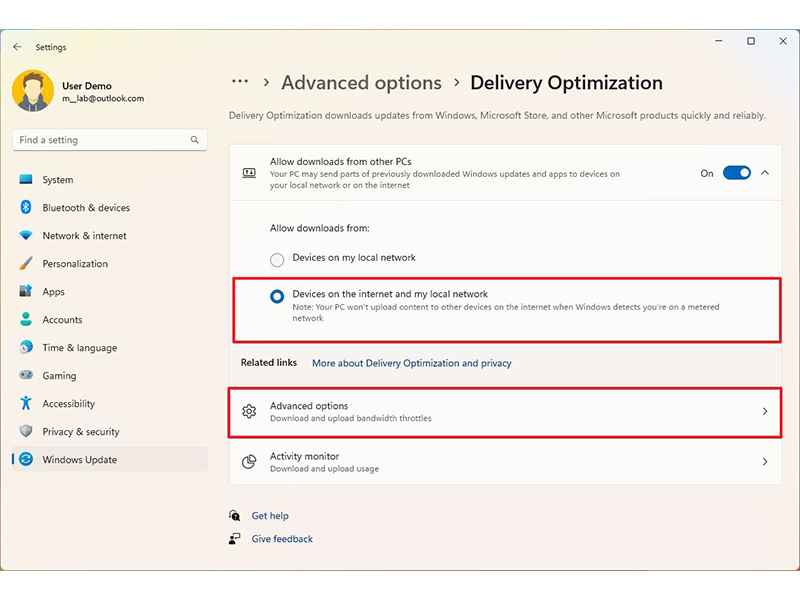Go back to Advanced options breadcrumb
Screen dimensions: 800x600
click(x=361, y=83)
